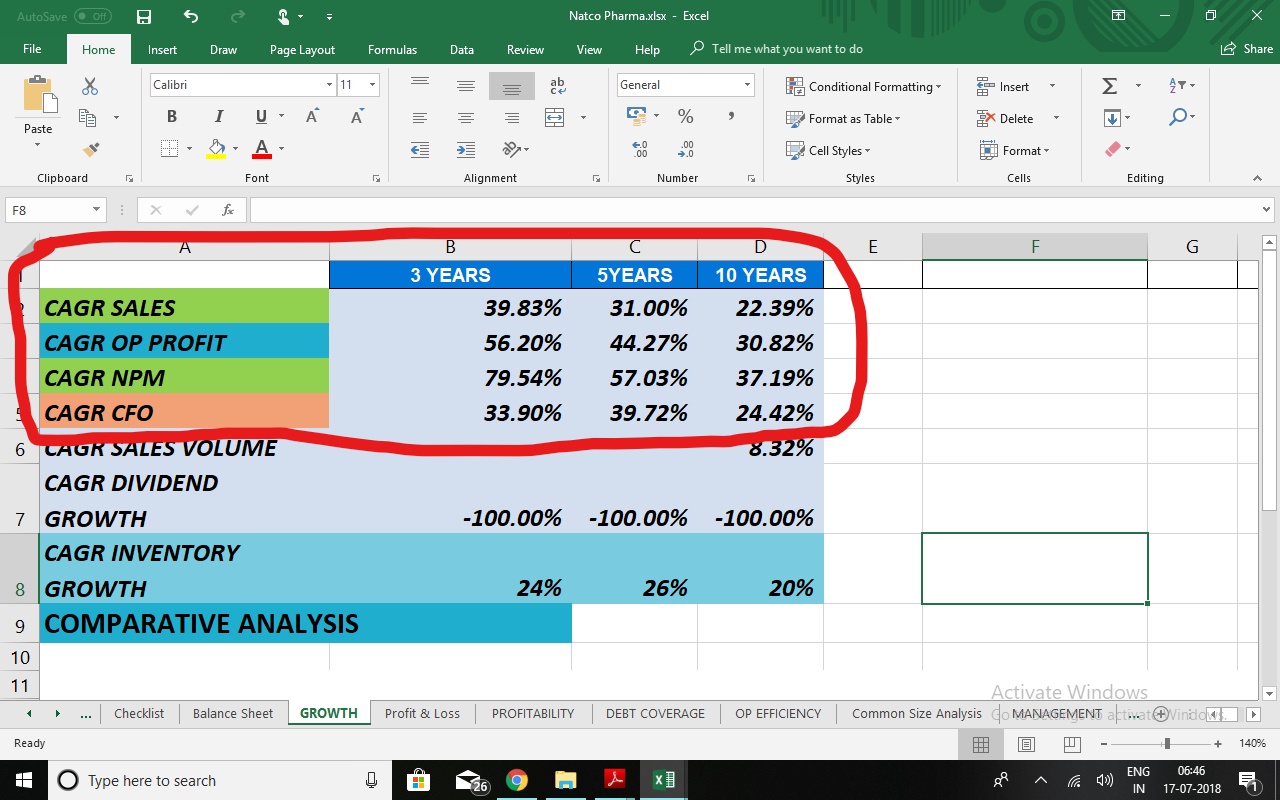
Task: Apply Percent Style number format
Action: (x=685, y=117)
